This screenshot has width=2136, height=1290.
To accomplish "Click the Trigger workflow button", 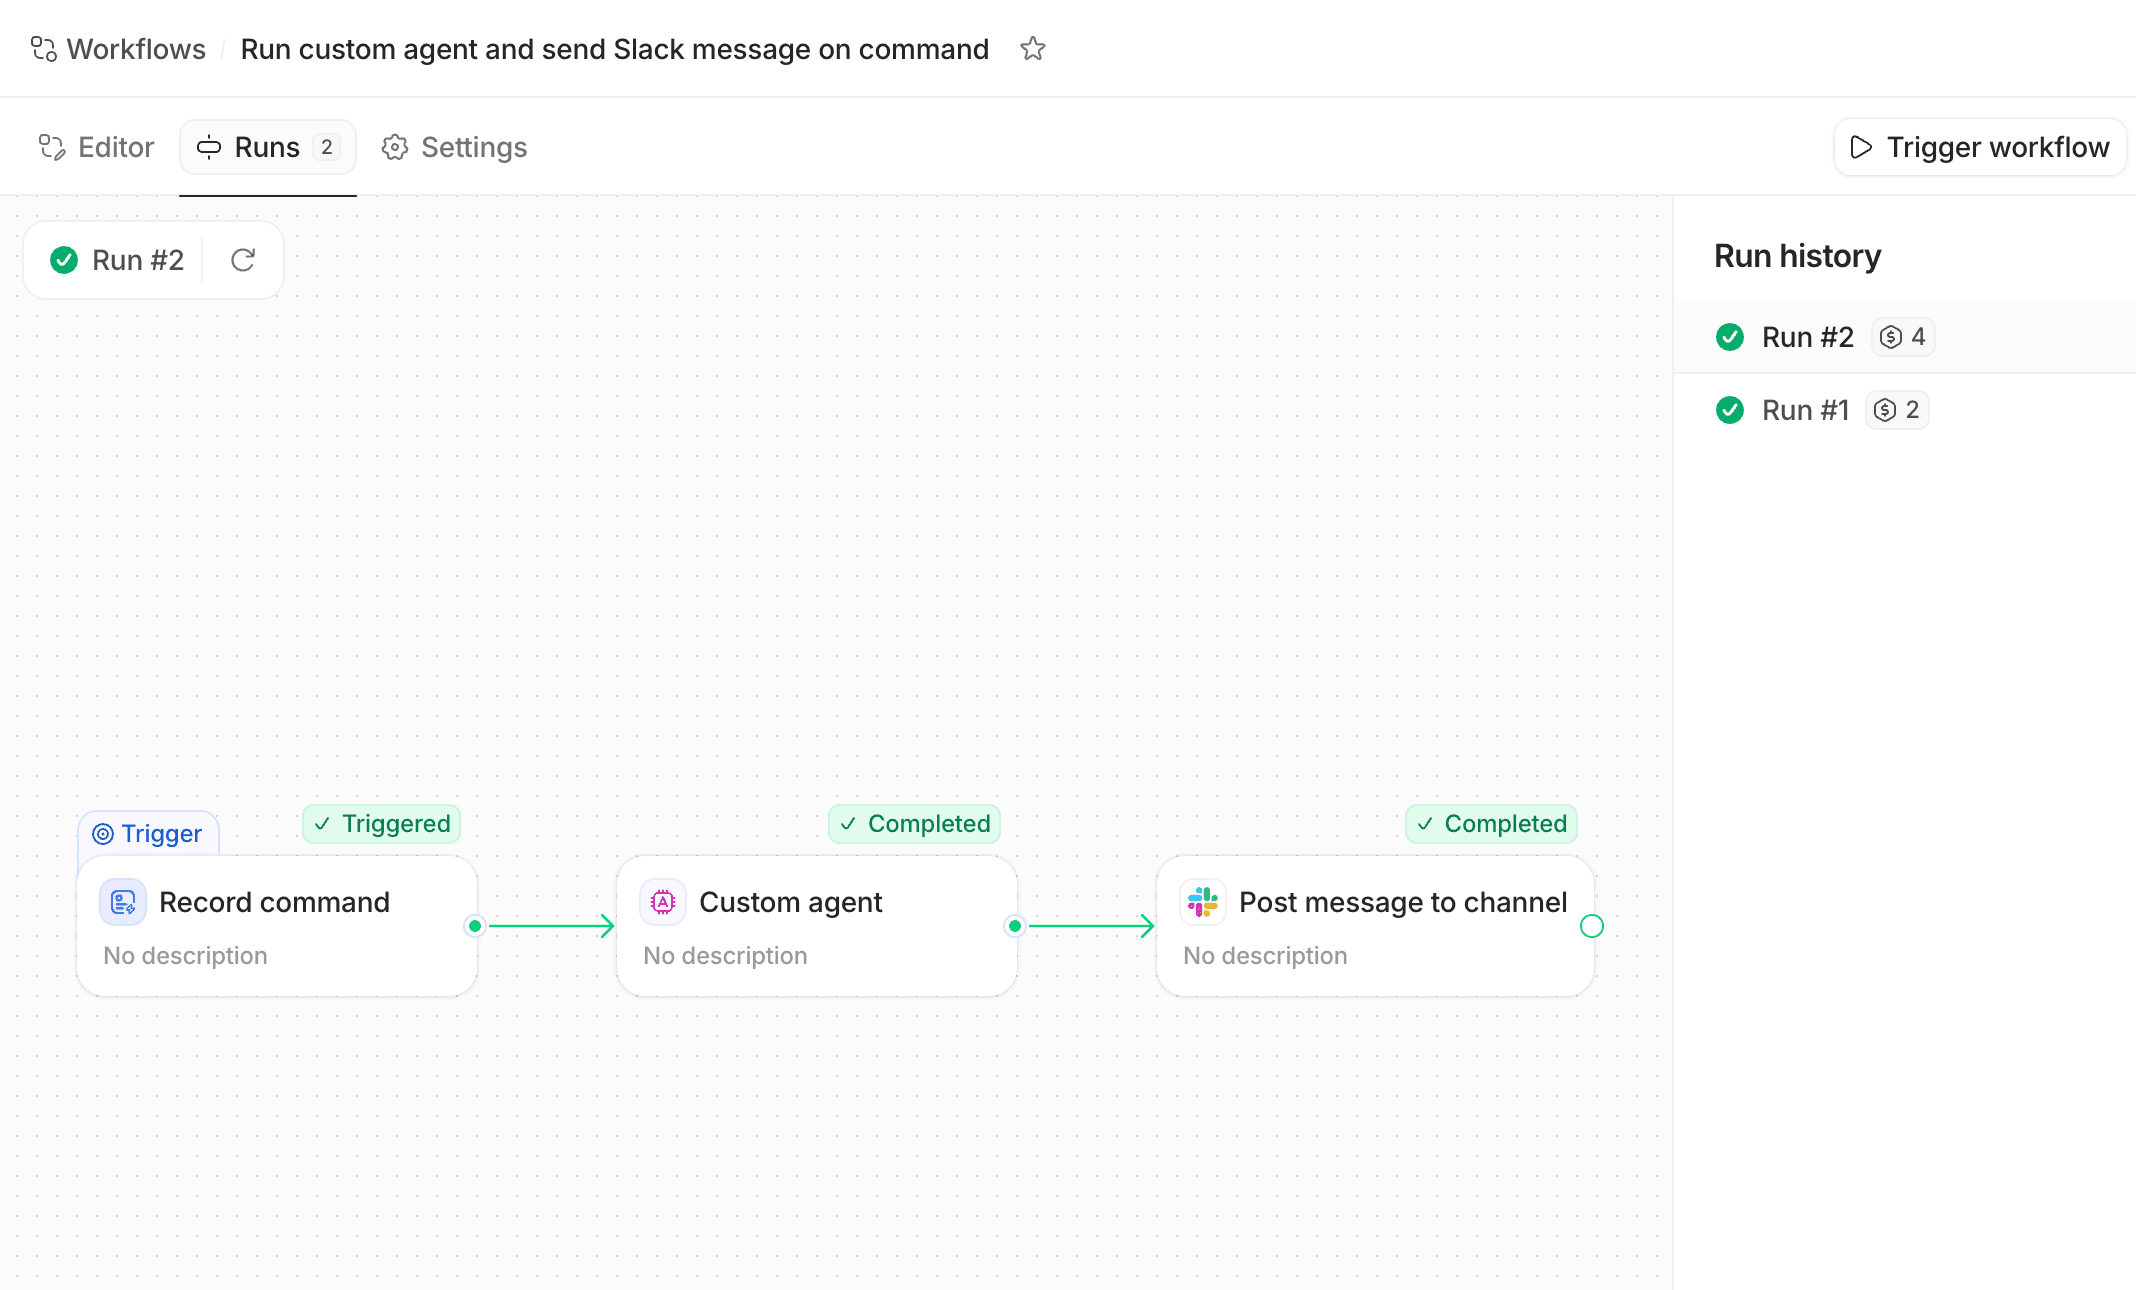I will tap(1980, 147).
